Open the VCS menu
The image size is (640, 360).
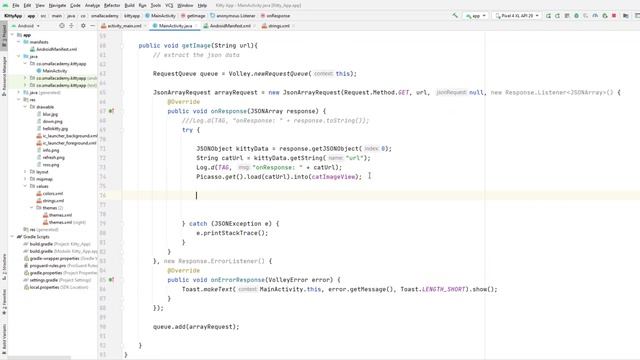tap(169, 5)
